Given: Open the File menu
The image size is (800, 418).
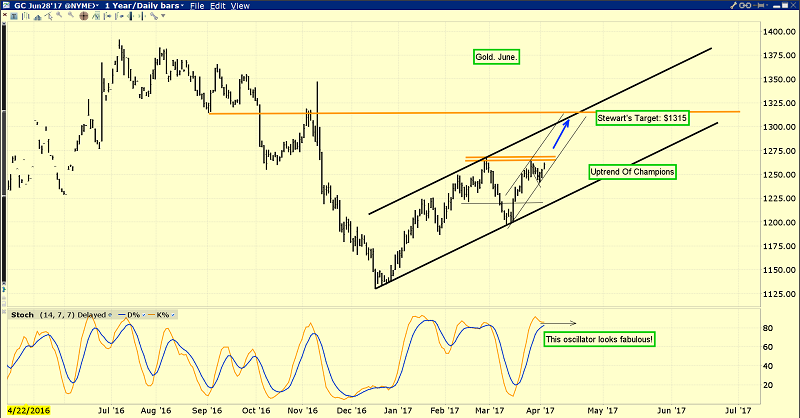Looking at the screenshot, I should pyautogui.click(x=197, y=6).
